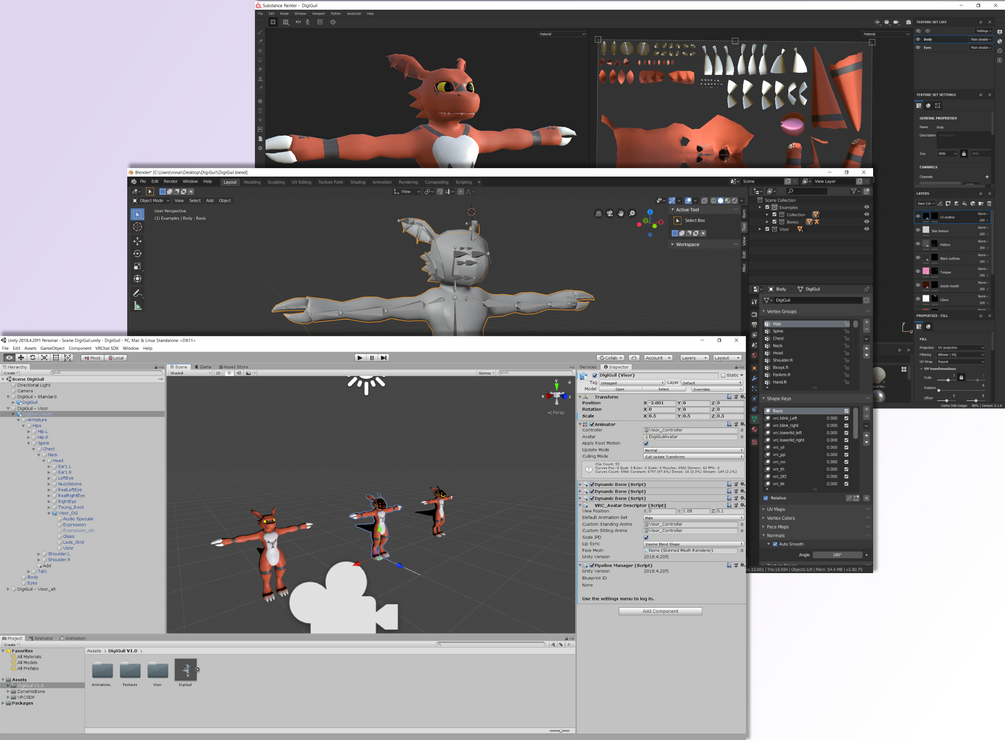1005x740 pixels.
Task: Click the Pivot toggle button in Unity
Action: pos(94,358)
